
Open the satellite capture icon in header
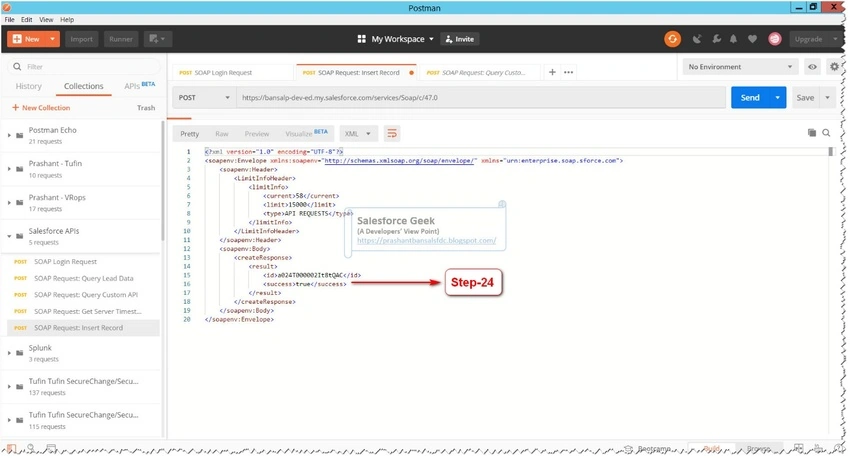697,39
